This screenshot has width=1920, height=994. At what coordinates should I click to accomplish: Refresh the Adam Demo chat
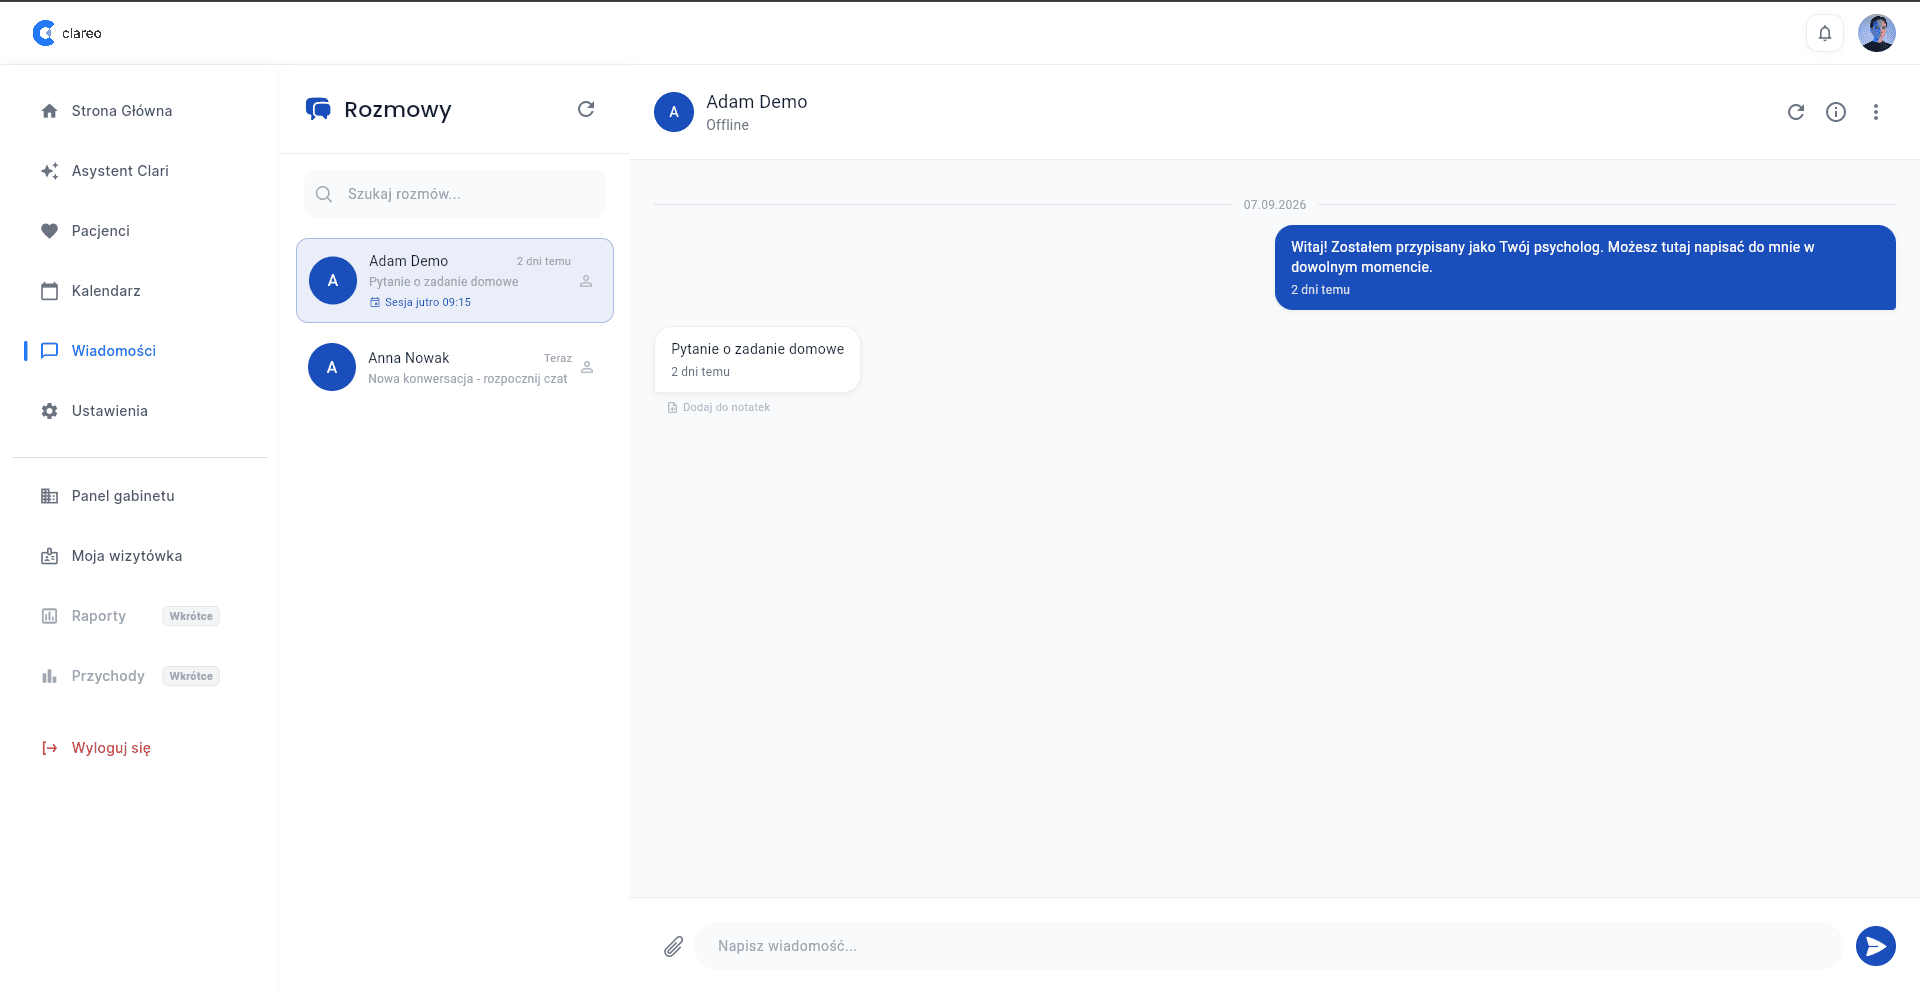[x=1796, y=112]
